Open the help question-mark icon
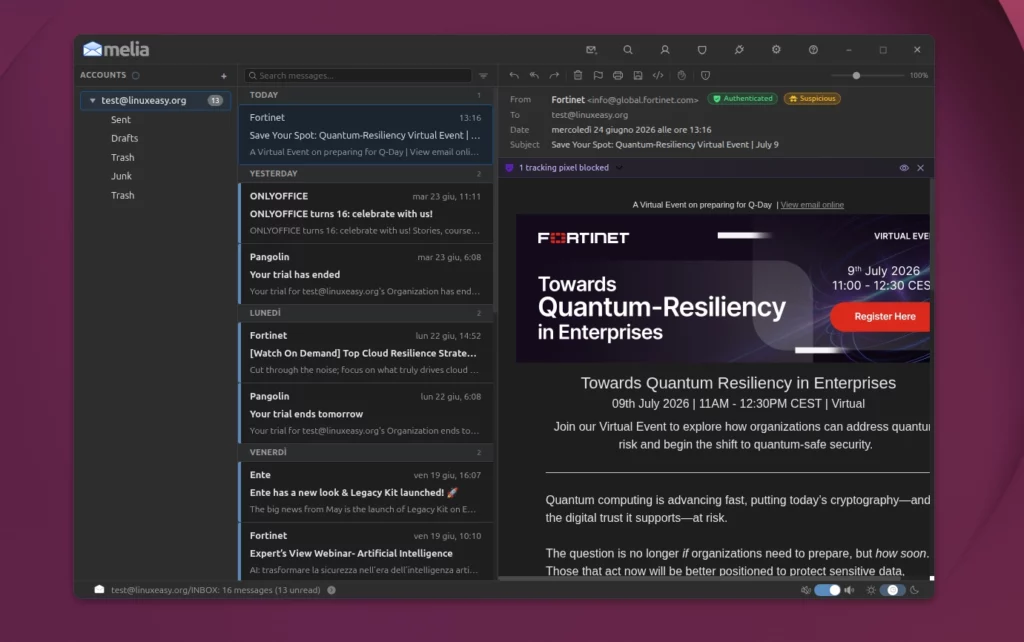Screen dimensions: 1024x642 [x=813, y=50]
